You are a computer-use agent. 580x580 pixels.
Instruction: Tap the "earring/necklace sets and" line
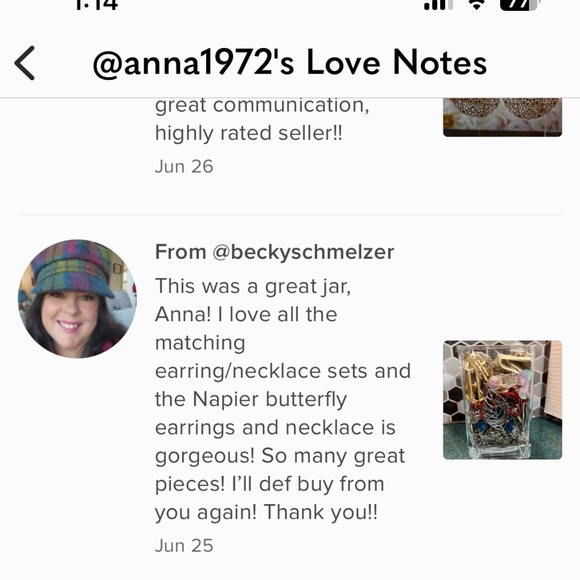tap(283, 371)
